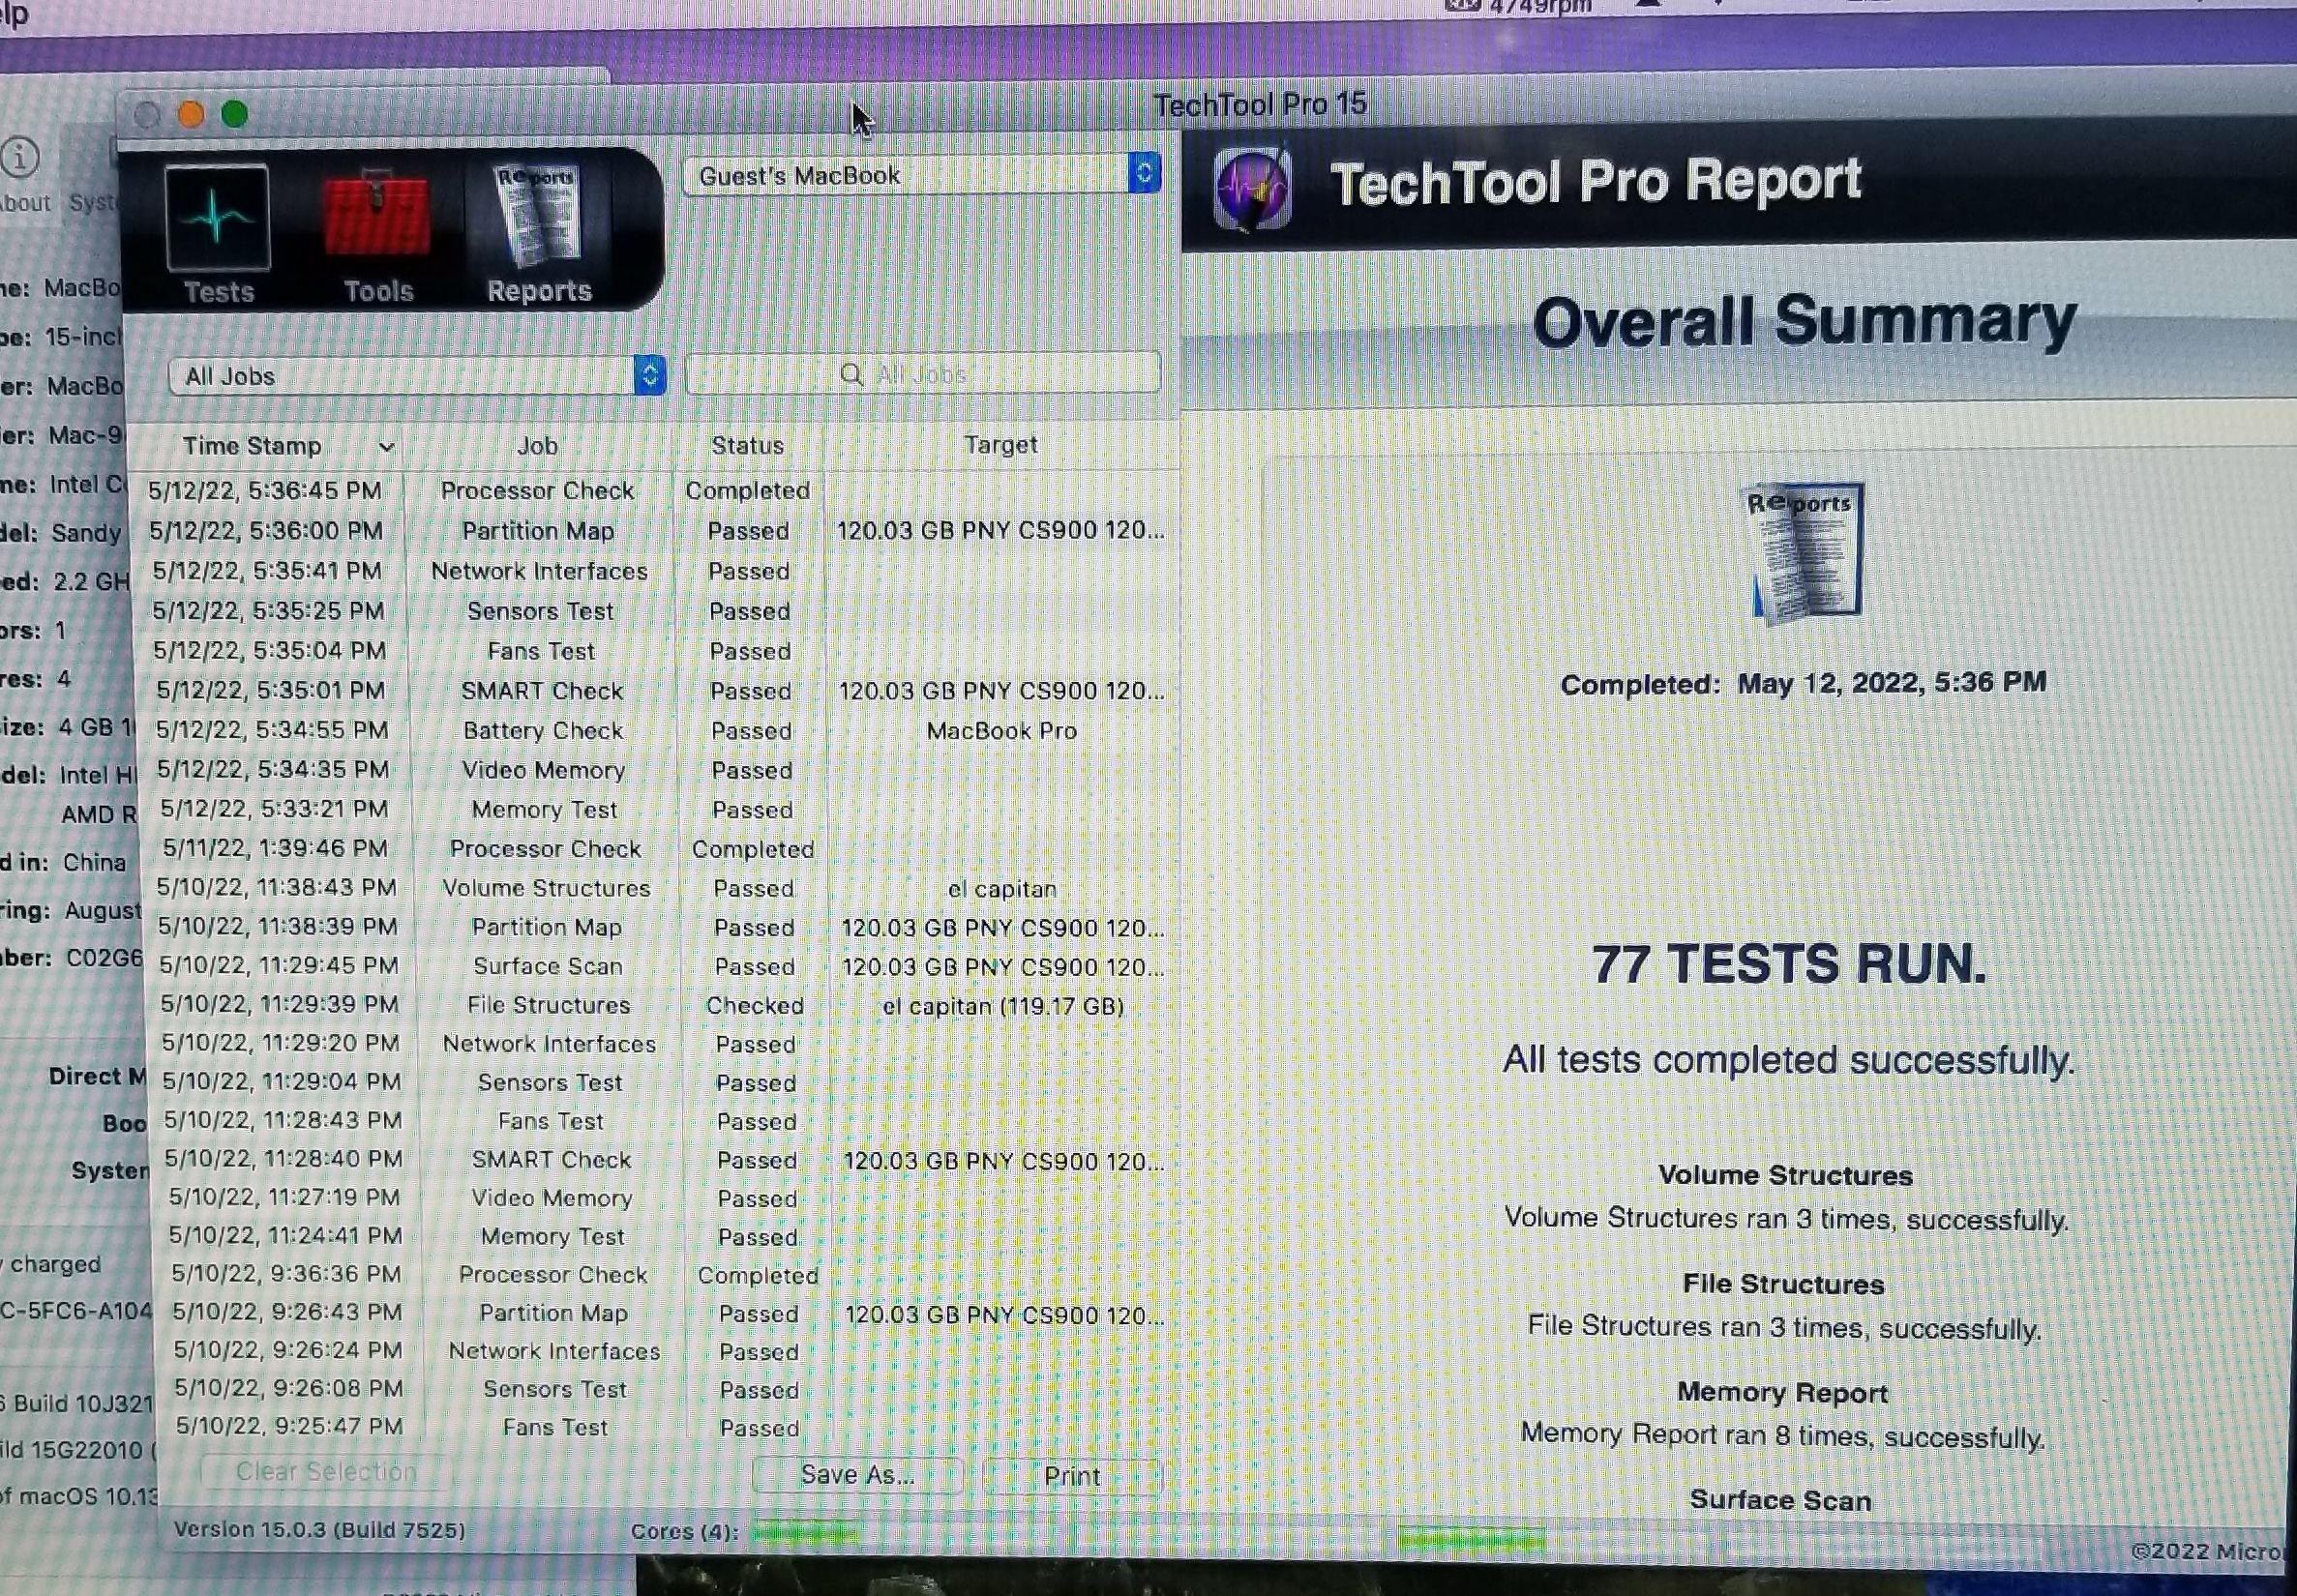
Task: Open the All Jobs filter dropdown
Action: [x=417, y=376]
